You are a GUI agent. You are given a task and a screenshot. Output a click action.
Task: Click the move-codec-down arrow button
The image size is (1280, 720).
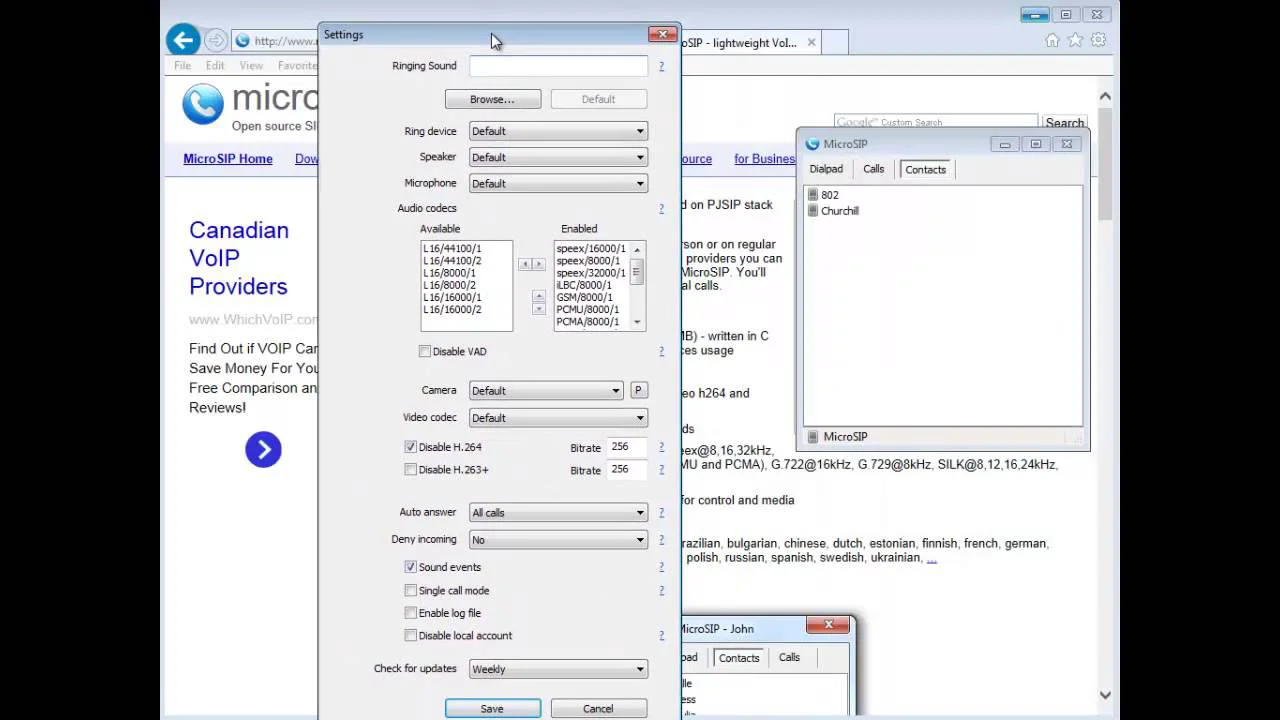(539, 309)
